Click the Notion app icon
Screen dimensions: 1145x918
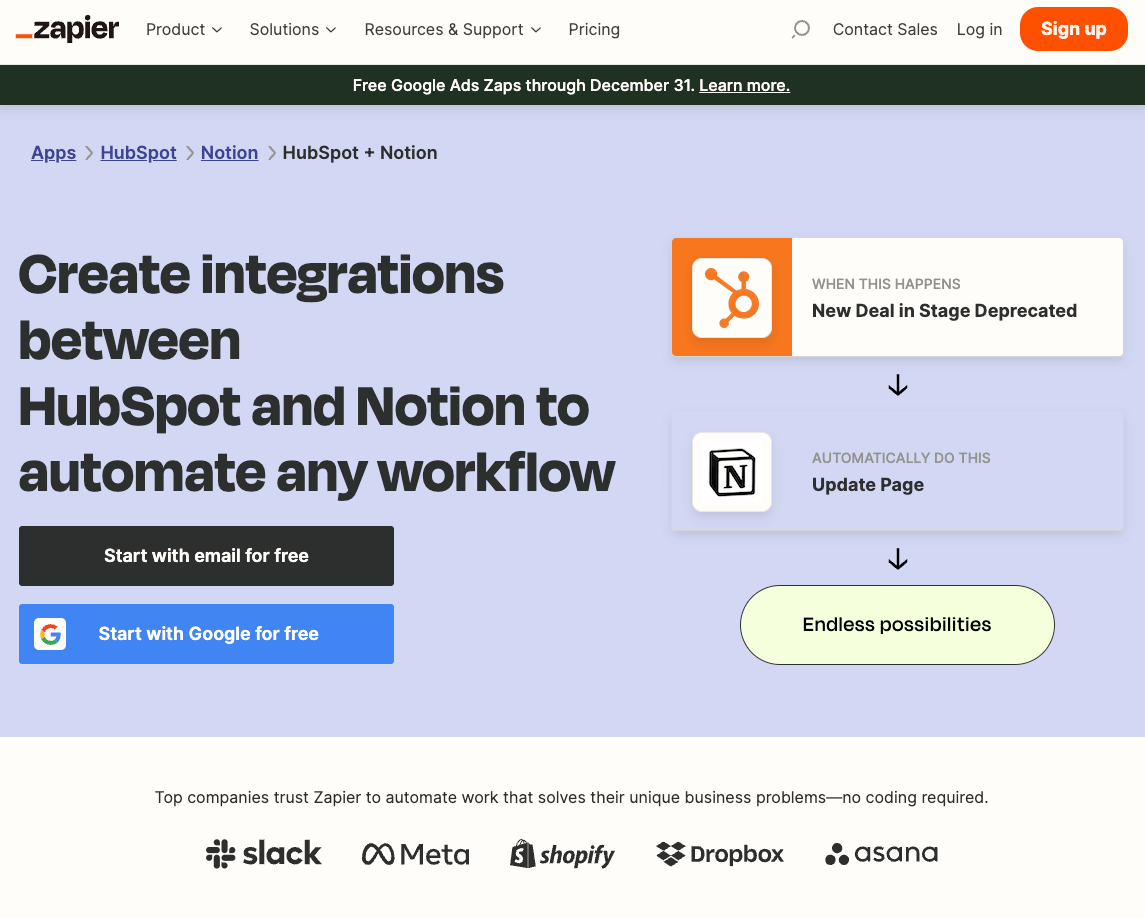(732, 472)
